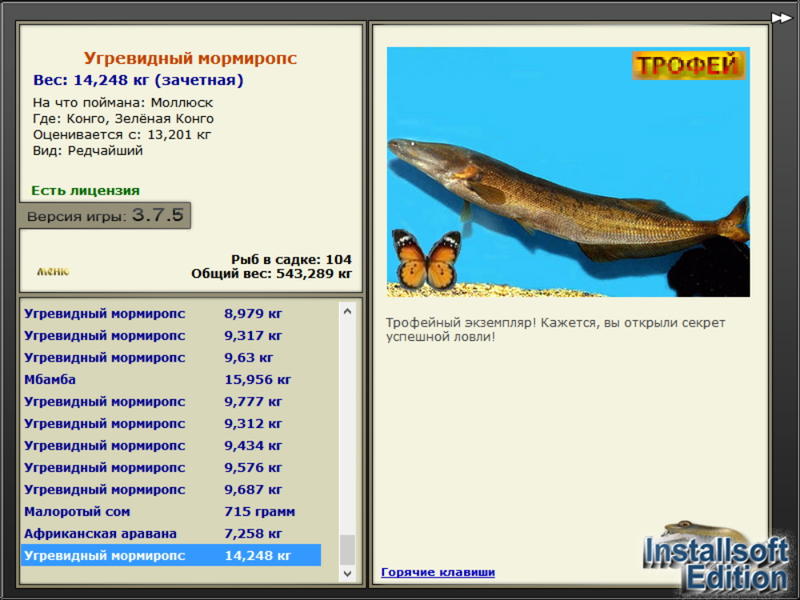Click the trophy fish photo

(568, 172)
